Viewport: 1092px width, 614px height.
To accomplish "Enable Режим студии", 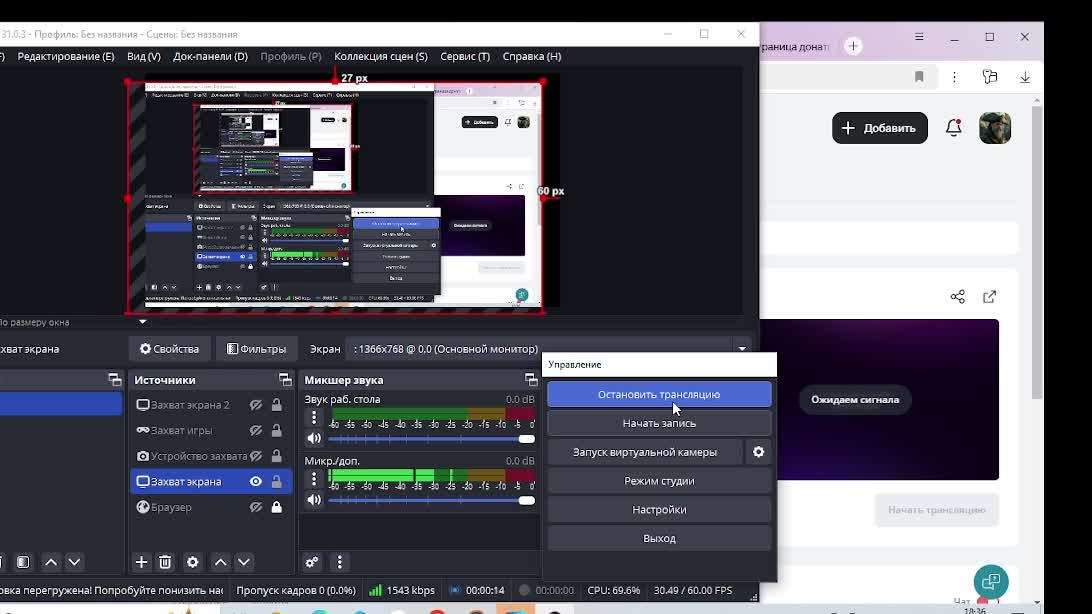I will (x=659, y=481).
